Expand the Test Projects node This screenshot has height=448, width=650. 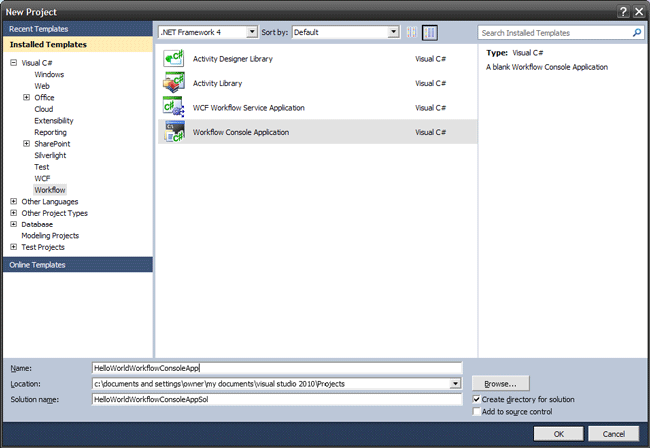[14, 247]
